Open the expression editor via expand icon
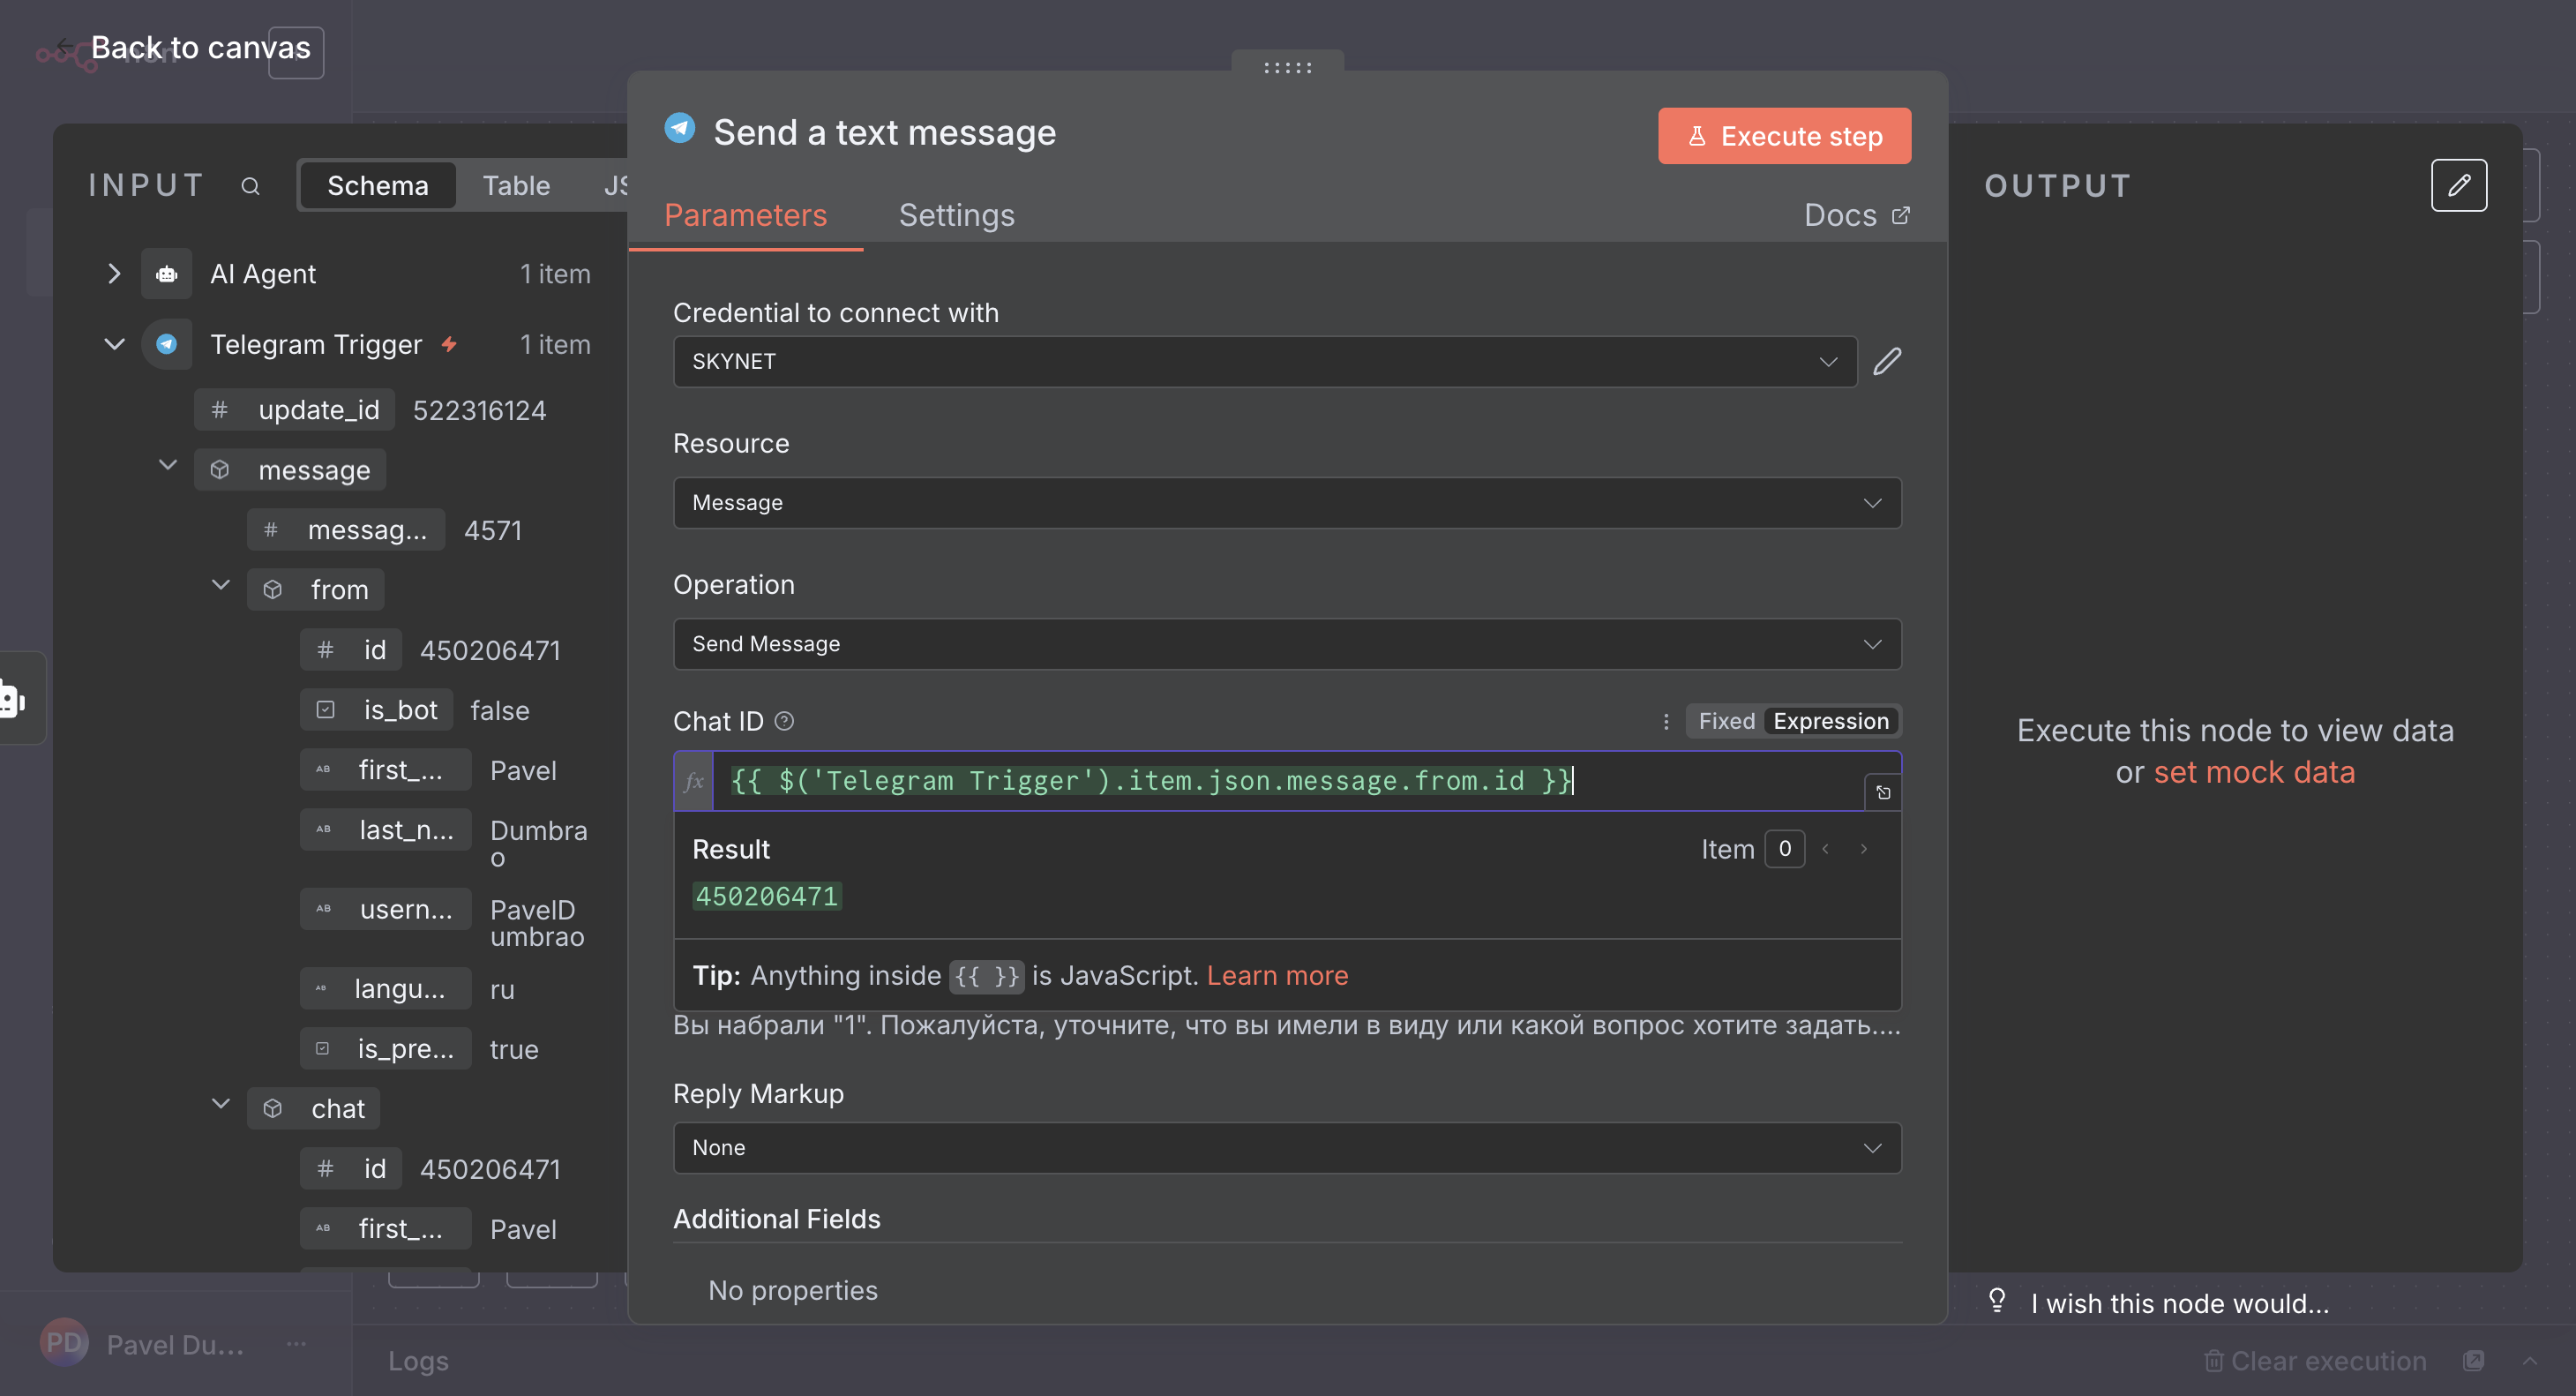The width and height of the screenshot is (2576, 1396). pyautogui.click(x=1882, y=792)
